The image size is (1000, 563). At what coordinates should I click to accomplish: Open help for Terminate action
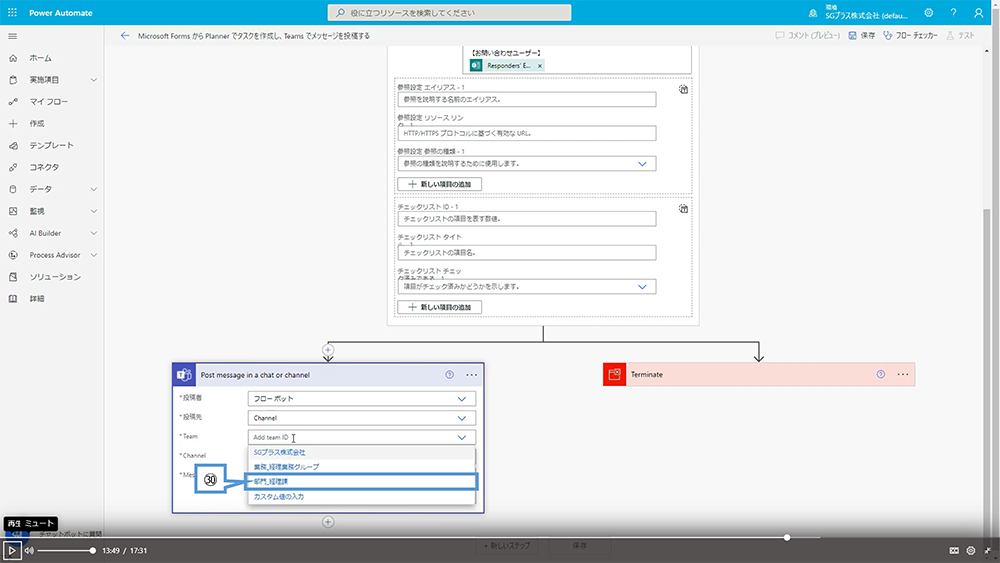point(881,374)
